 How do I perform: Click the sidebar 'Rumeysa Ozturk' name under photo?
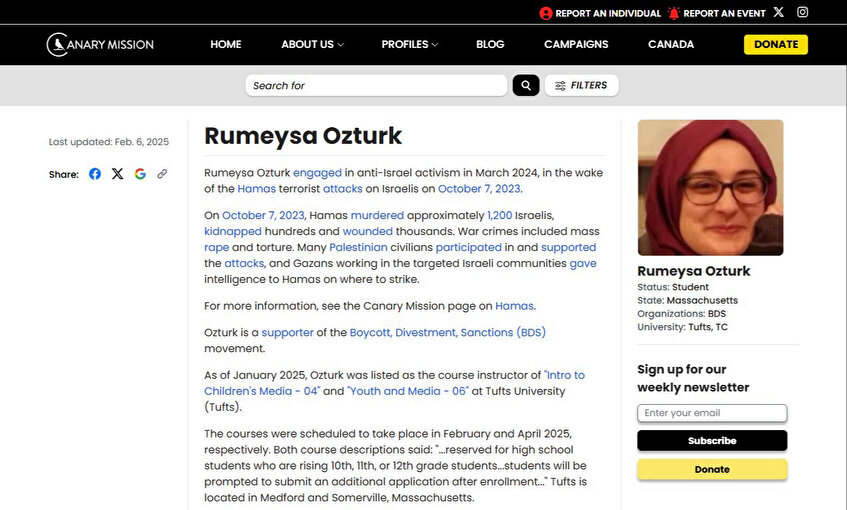pos(694,271)
